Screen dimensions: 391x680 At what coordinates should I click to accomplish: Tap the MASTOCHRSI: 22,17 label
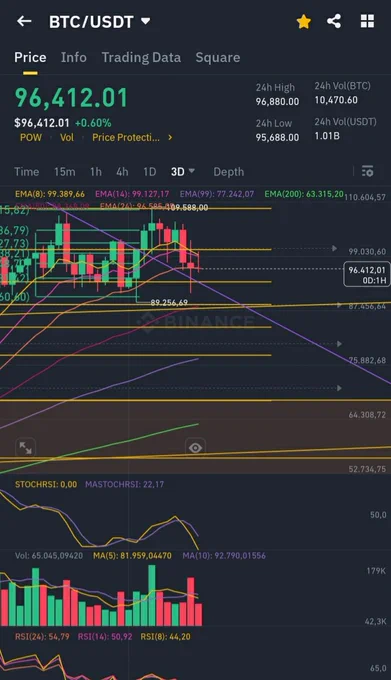(124, 484)
